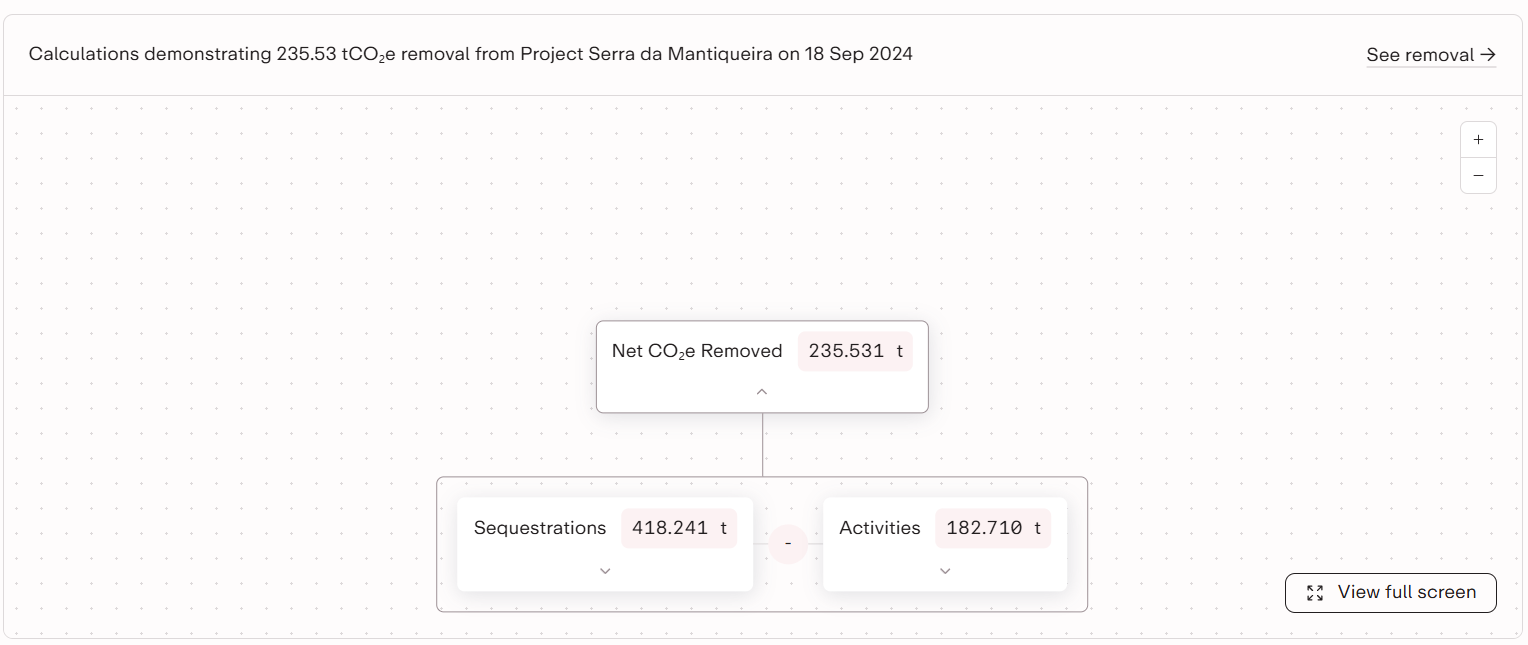Collapse the Net CO₂e Removed node chevron
The height and width of the screenshot is (645, 1528).
point(762,392)
